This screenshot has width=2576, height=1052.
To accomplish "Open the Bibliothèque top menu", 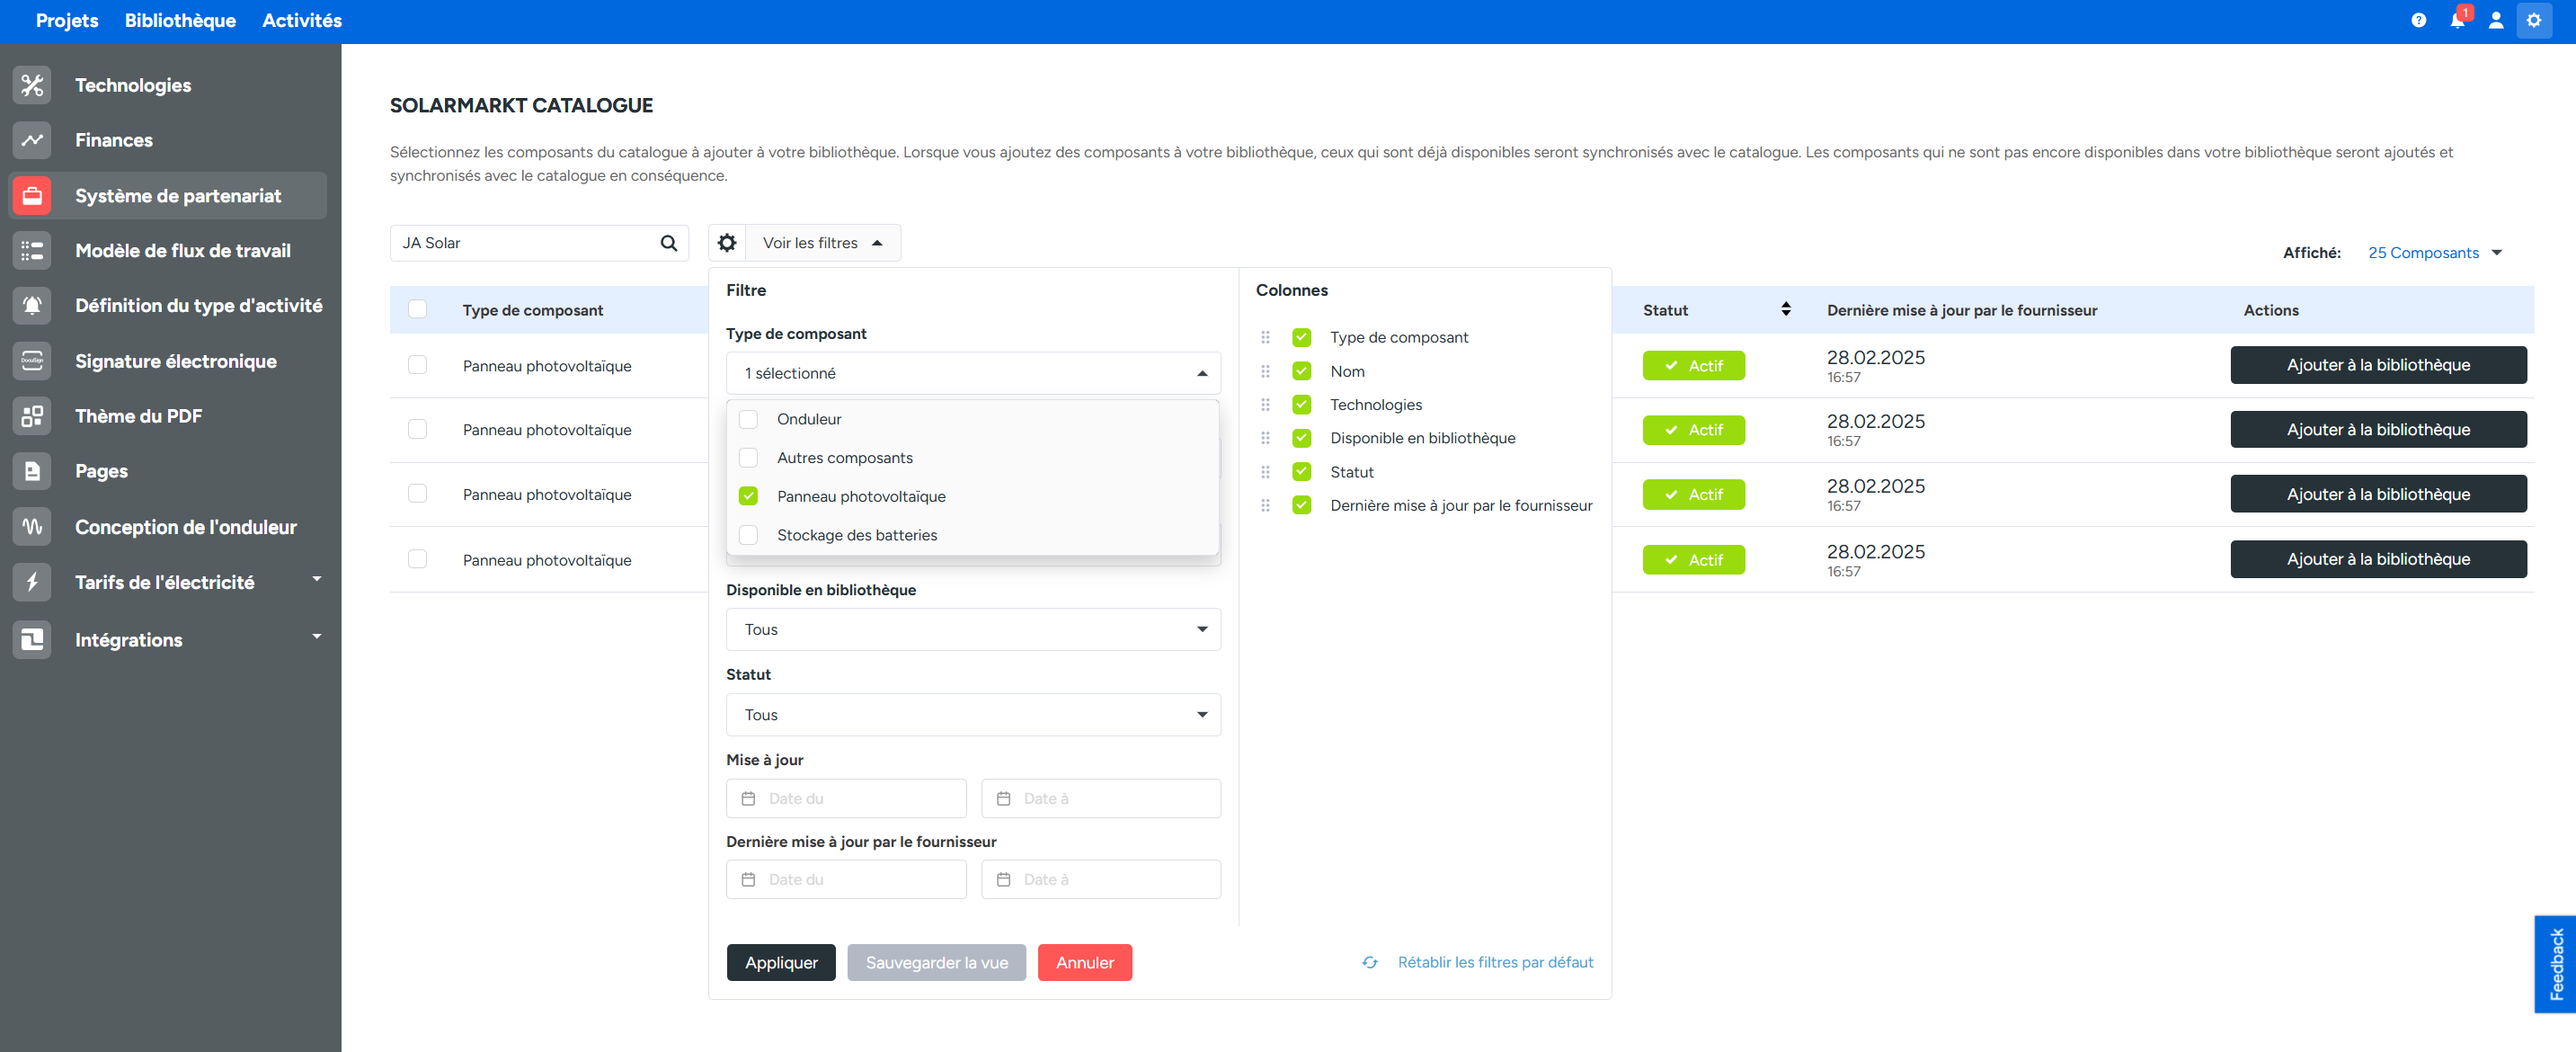I will click(180, 20).
